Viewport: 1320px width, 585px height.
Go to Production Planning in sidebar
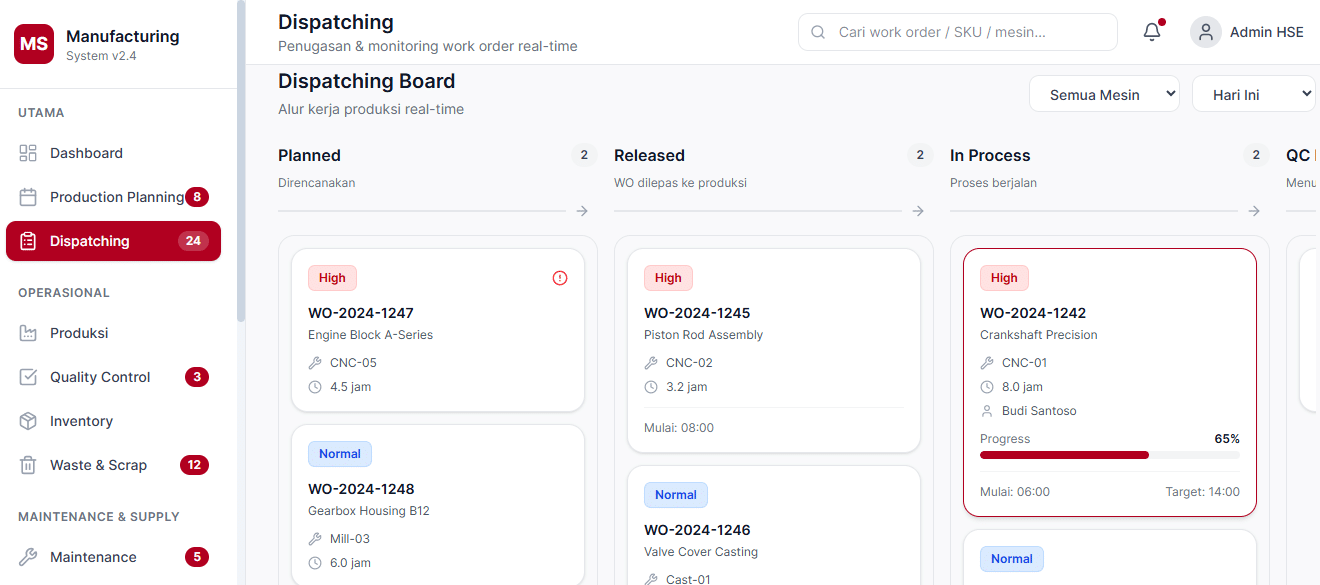click(x=116, y=197)
